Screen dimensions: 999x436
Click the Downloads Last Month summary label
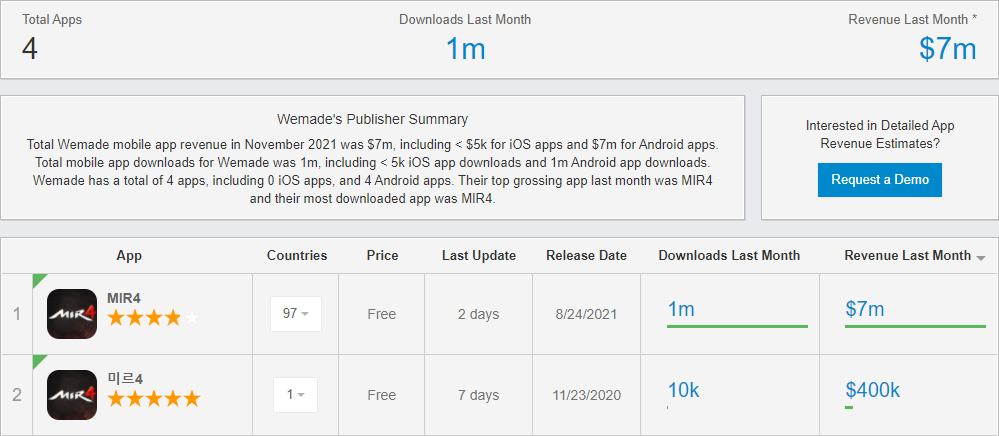465,20
